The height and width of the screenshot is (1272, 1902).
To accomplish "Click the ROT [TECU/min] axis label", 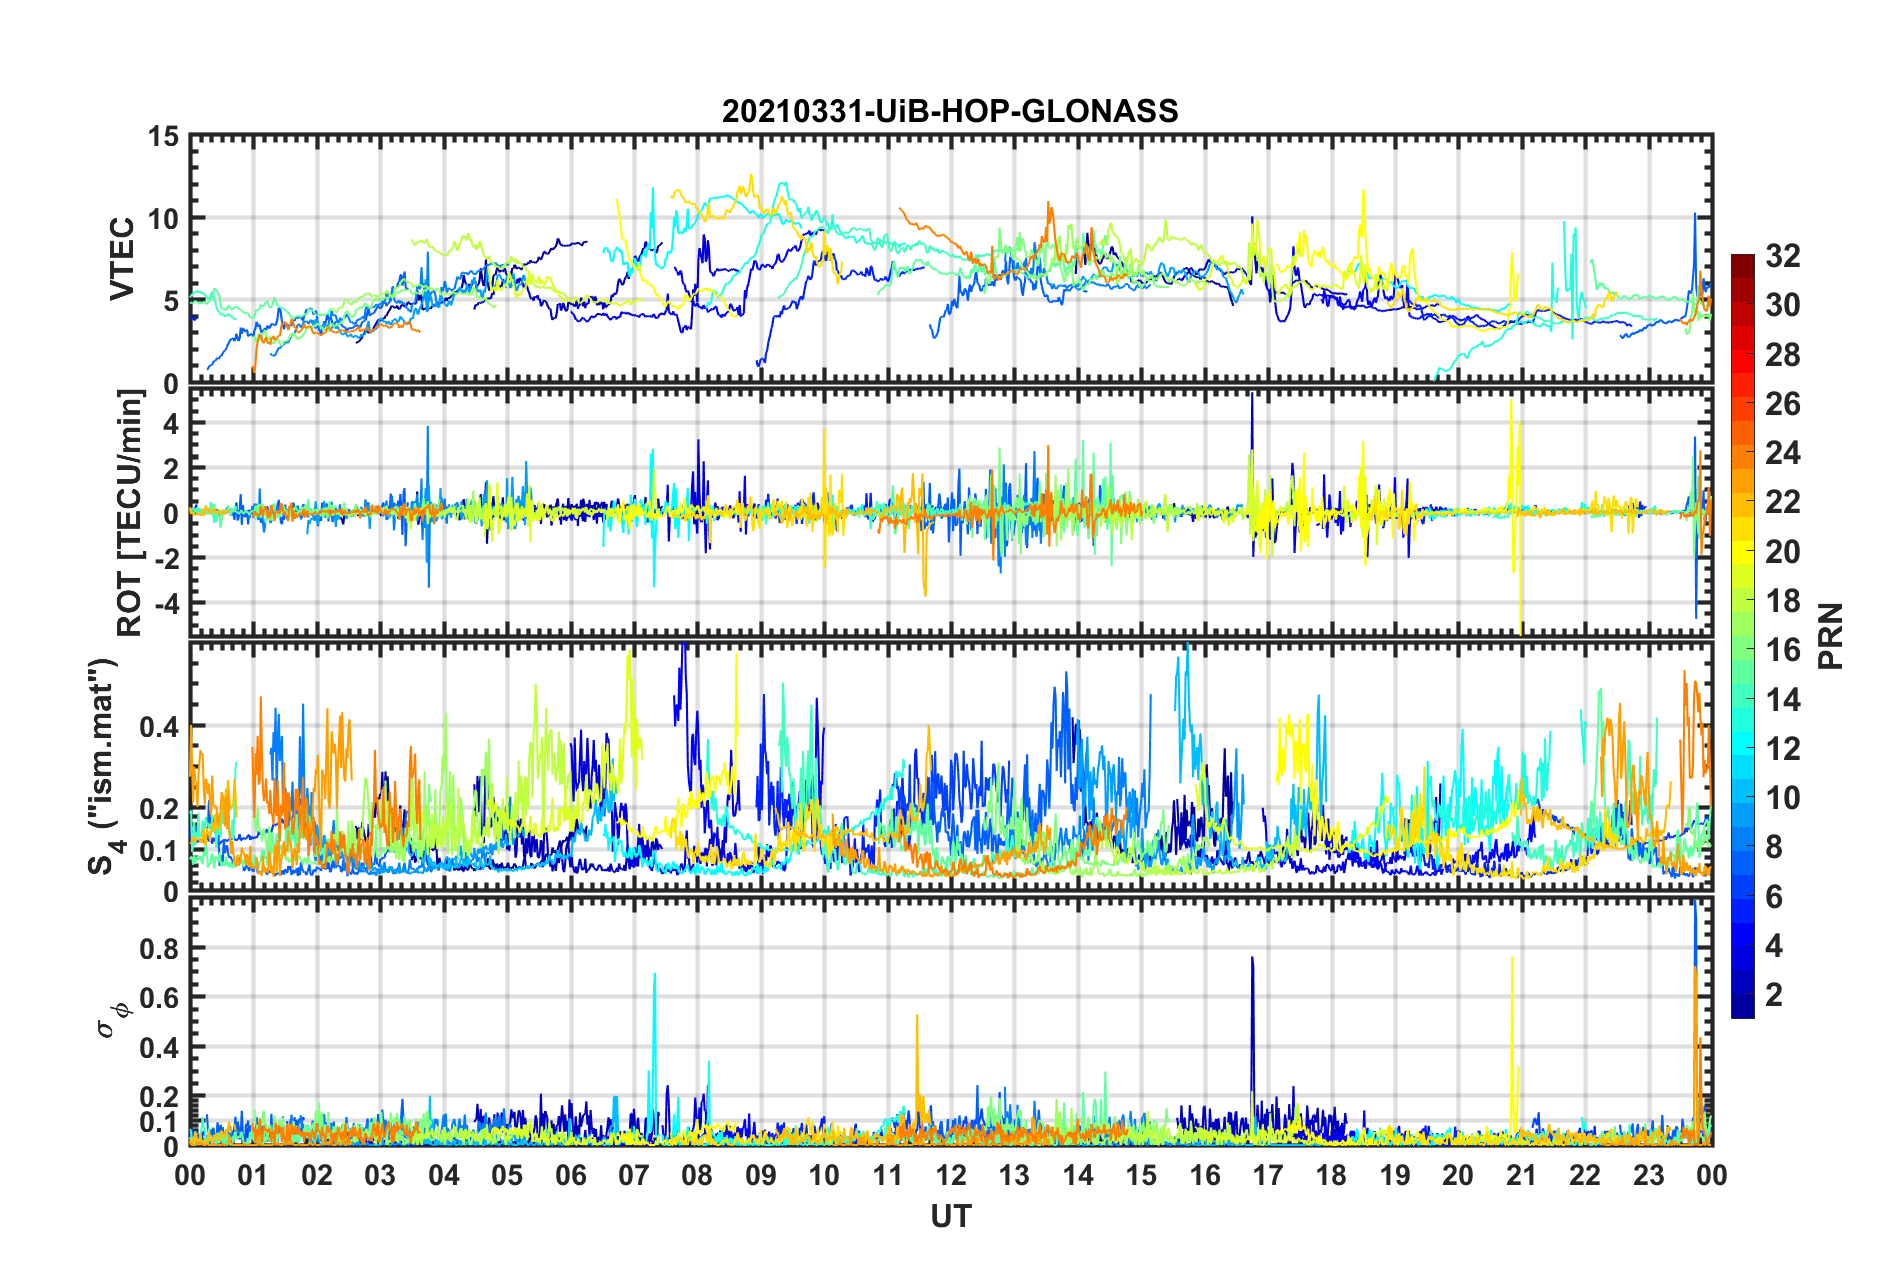I will (x=129, y=512).
